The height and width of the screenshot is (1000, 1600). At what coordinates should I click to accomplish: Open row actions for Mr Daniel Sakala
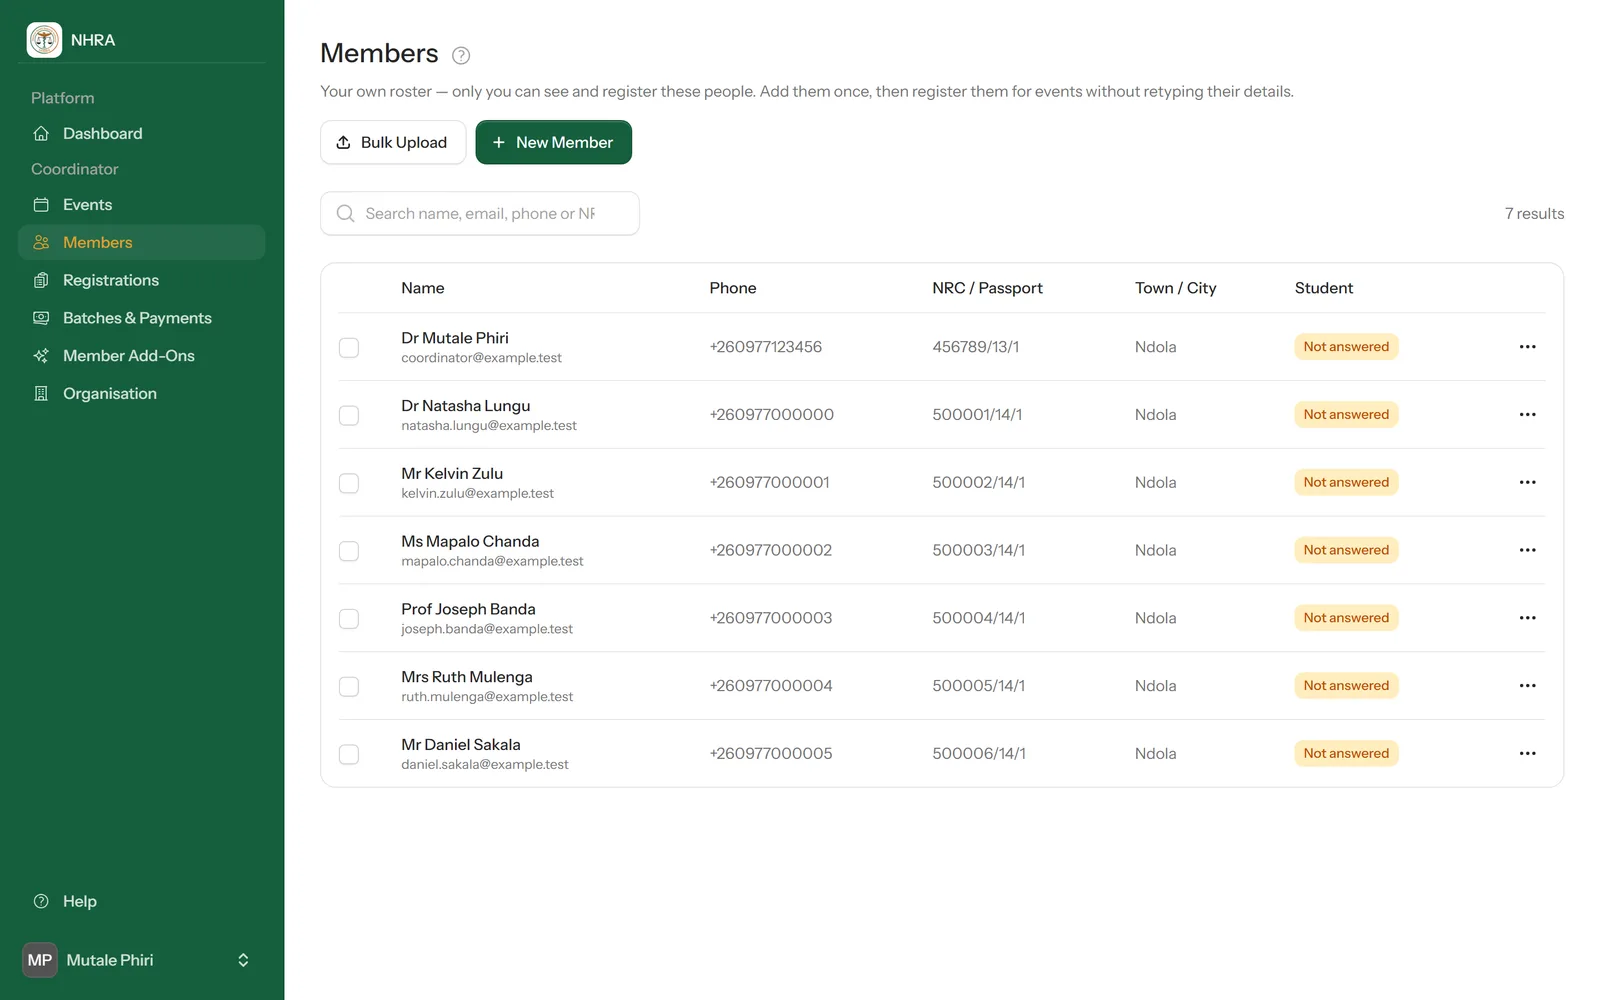point(1527,754)
